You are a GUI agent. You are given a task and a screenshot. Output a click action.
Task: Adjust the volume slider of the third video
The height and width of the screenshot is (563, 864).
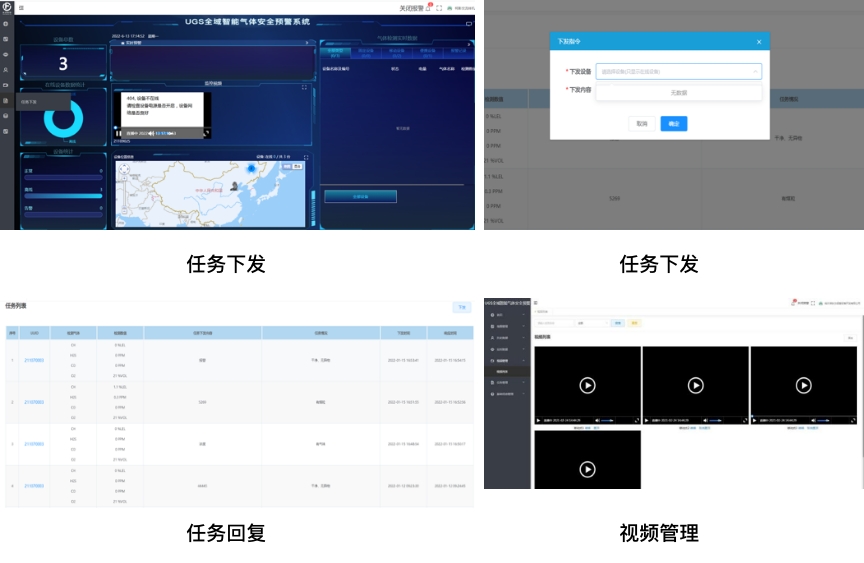(x=824, y=420)
